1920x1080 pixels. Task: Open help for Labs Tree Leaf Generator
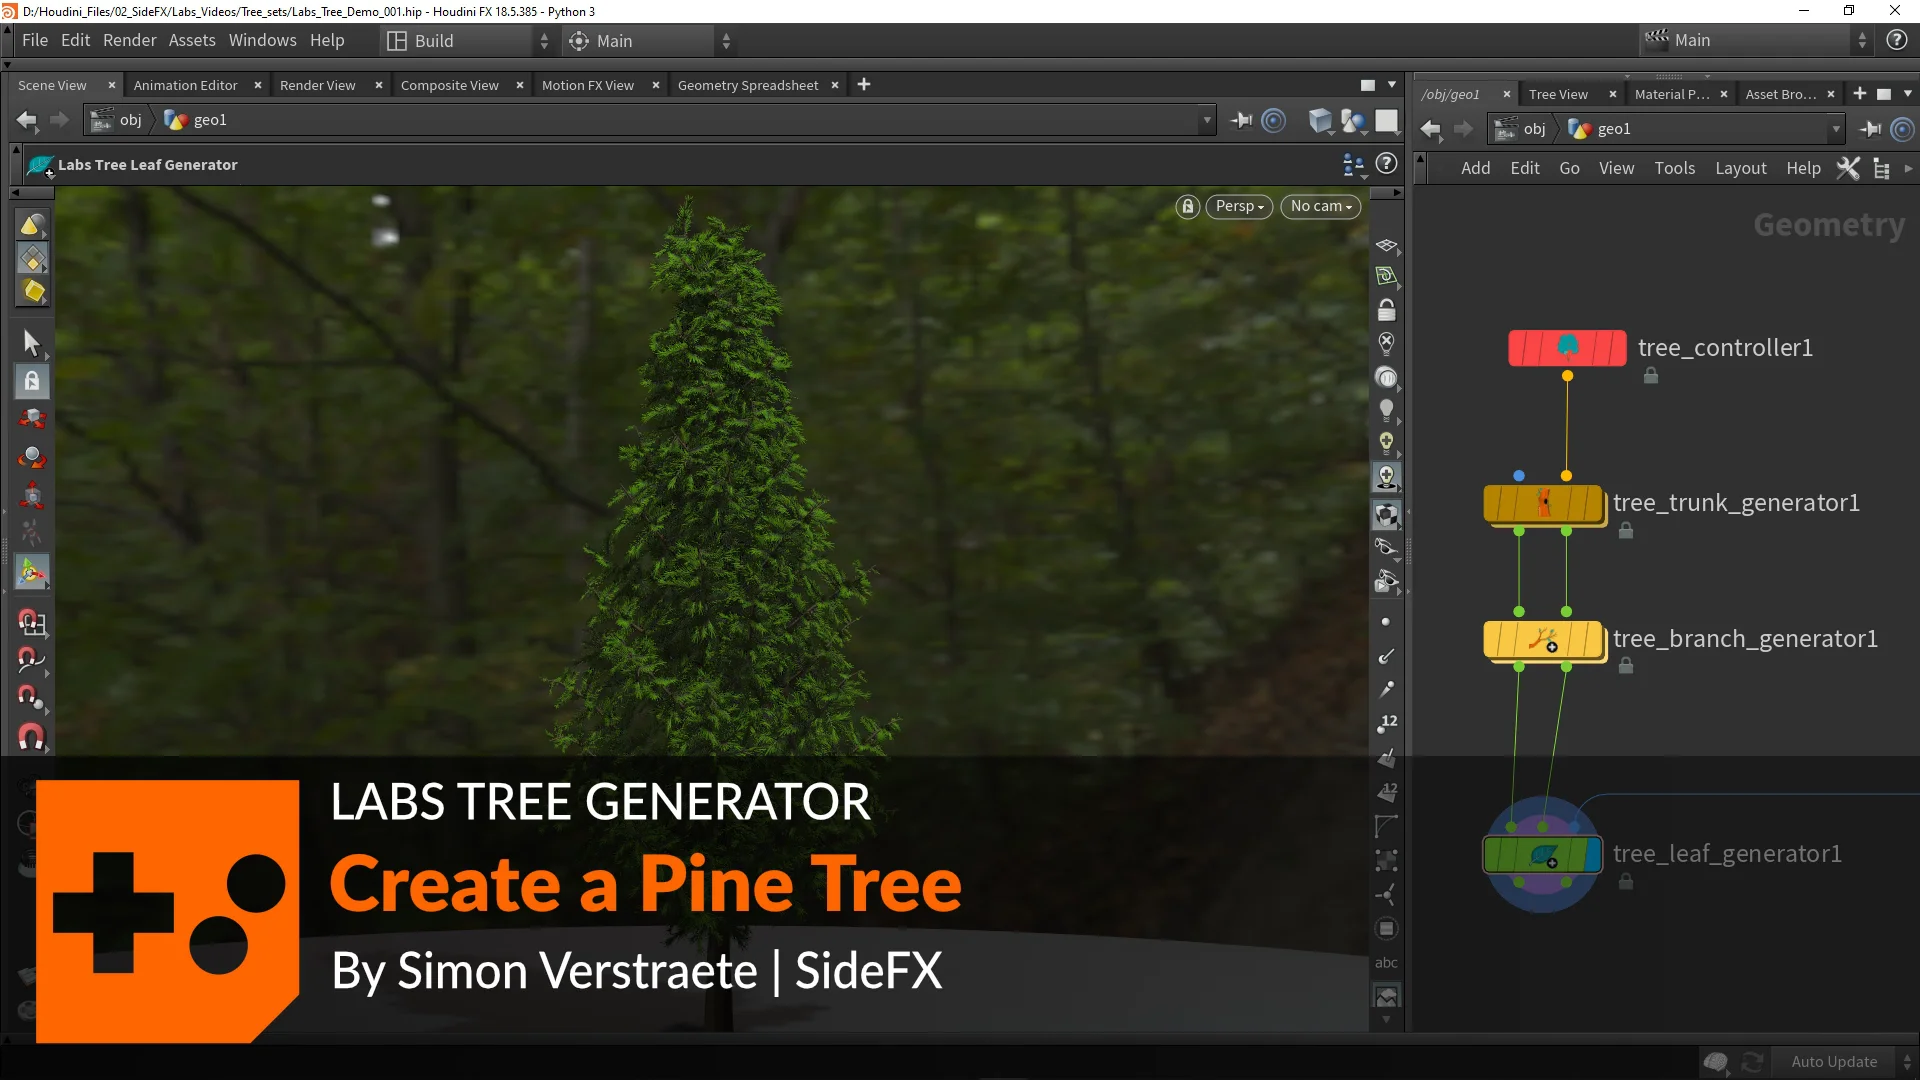(1386, 164)
